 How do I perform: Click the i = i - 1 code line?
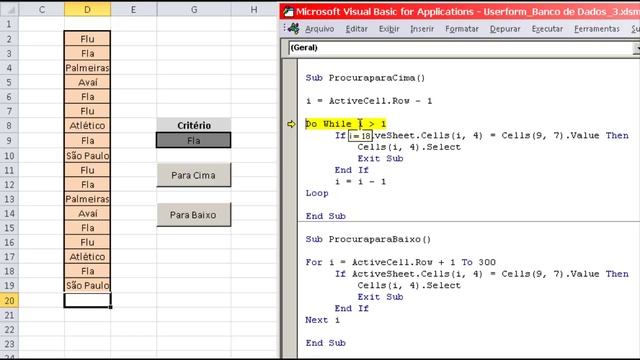(360, 182)
